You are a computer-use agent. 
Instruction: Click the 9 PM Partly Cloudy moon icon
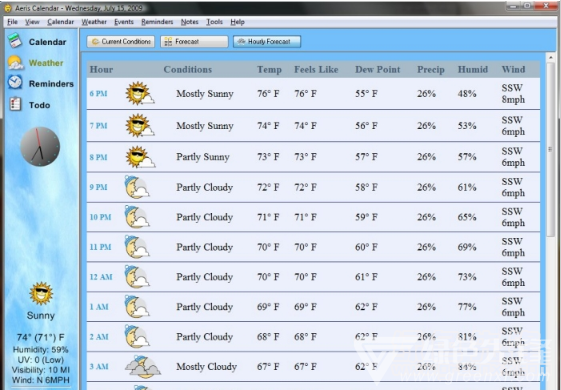point(137,187)
